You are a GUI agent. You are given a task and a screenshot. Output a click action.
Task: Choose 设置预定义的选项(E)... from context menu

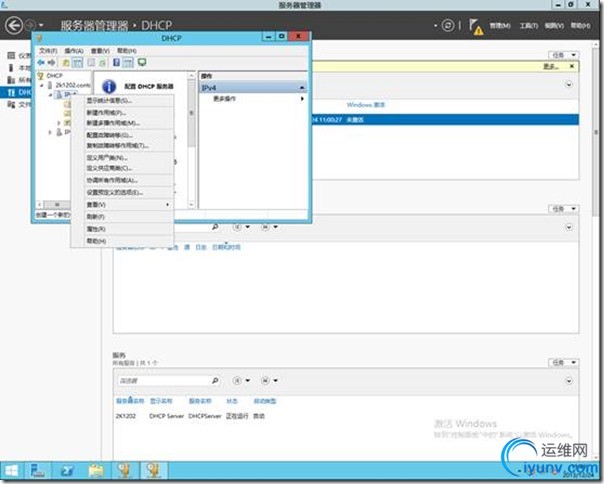tap(122, 192)
